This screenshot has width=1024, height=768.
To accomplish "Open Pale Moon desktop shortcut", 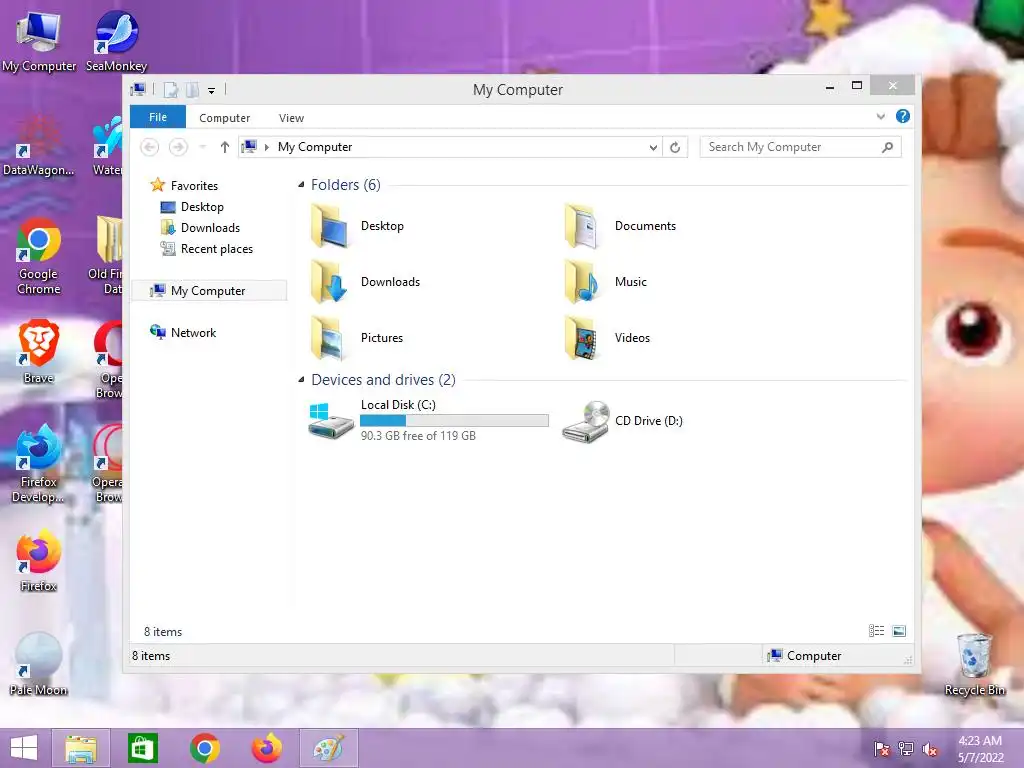I will (39, 664).
